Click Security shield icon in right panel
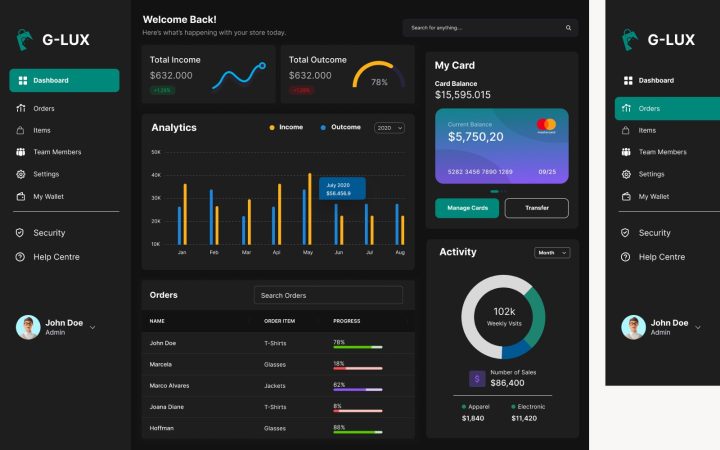 point(625,233)
